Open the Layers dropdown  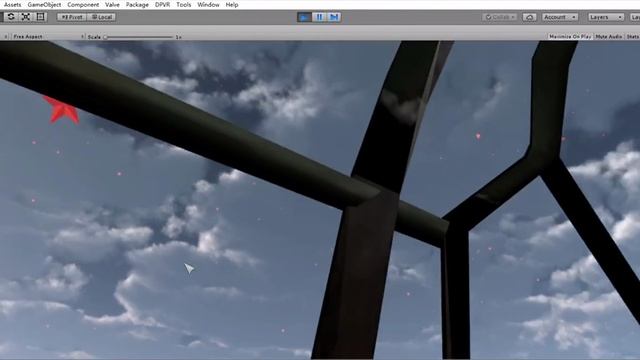point(606,17)
